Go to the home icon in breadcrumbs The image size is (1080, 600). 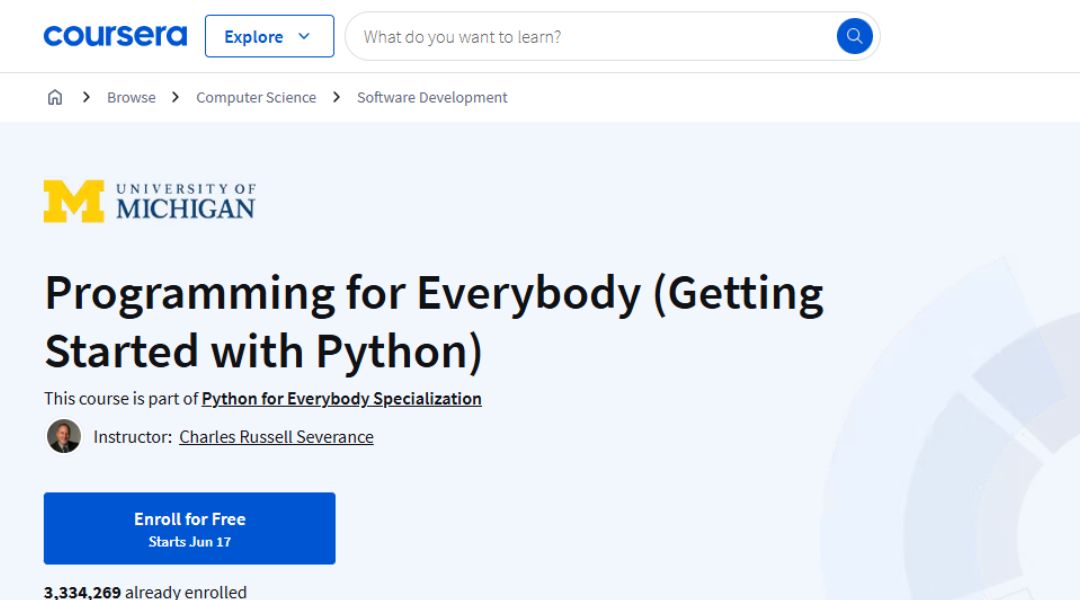[x=55, y=97]
